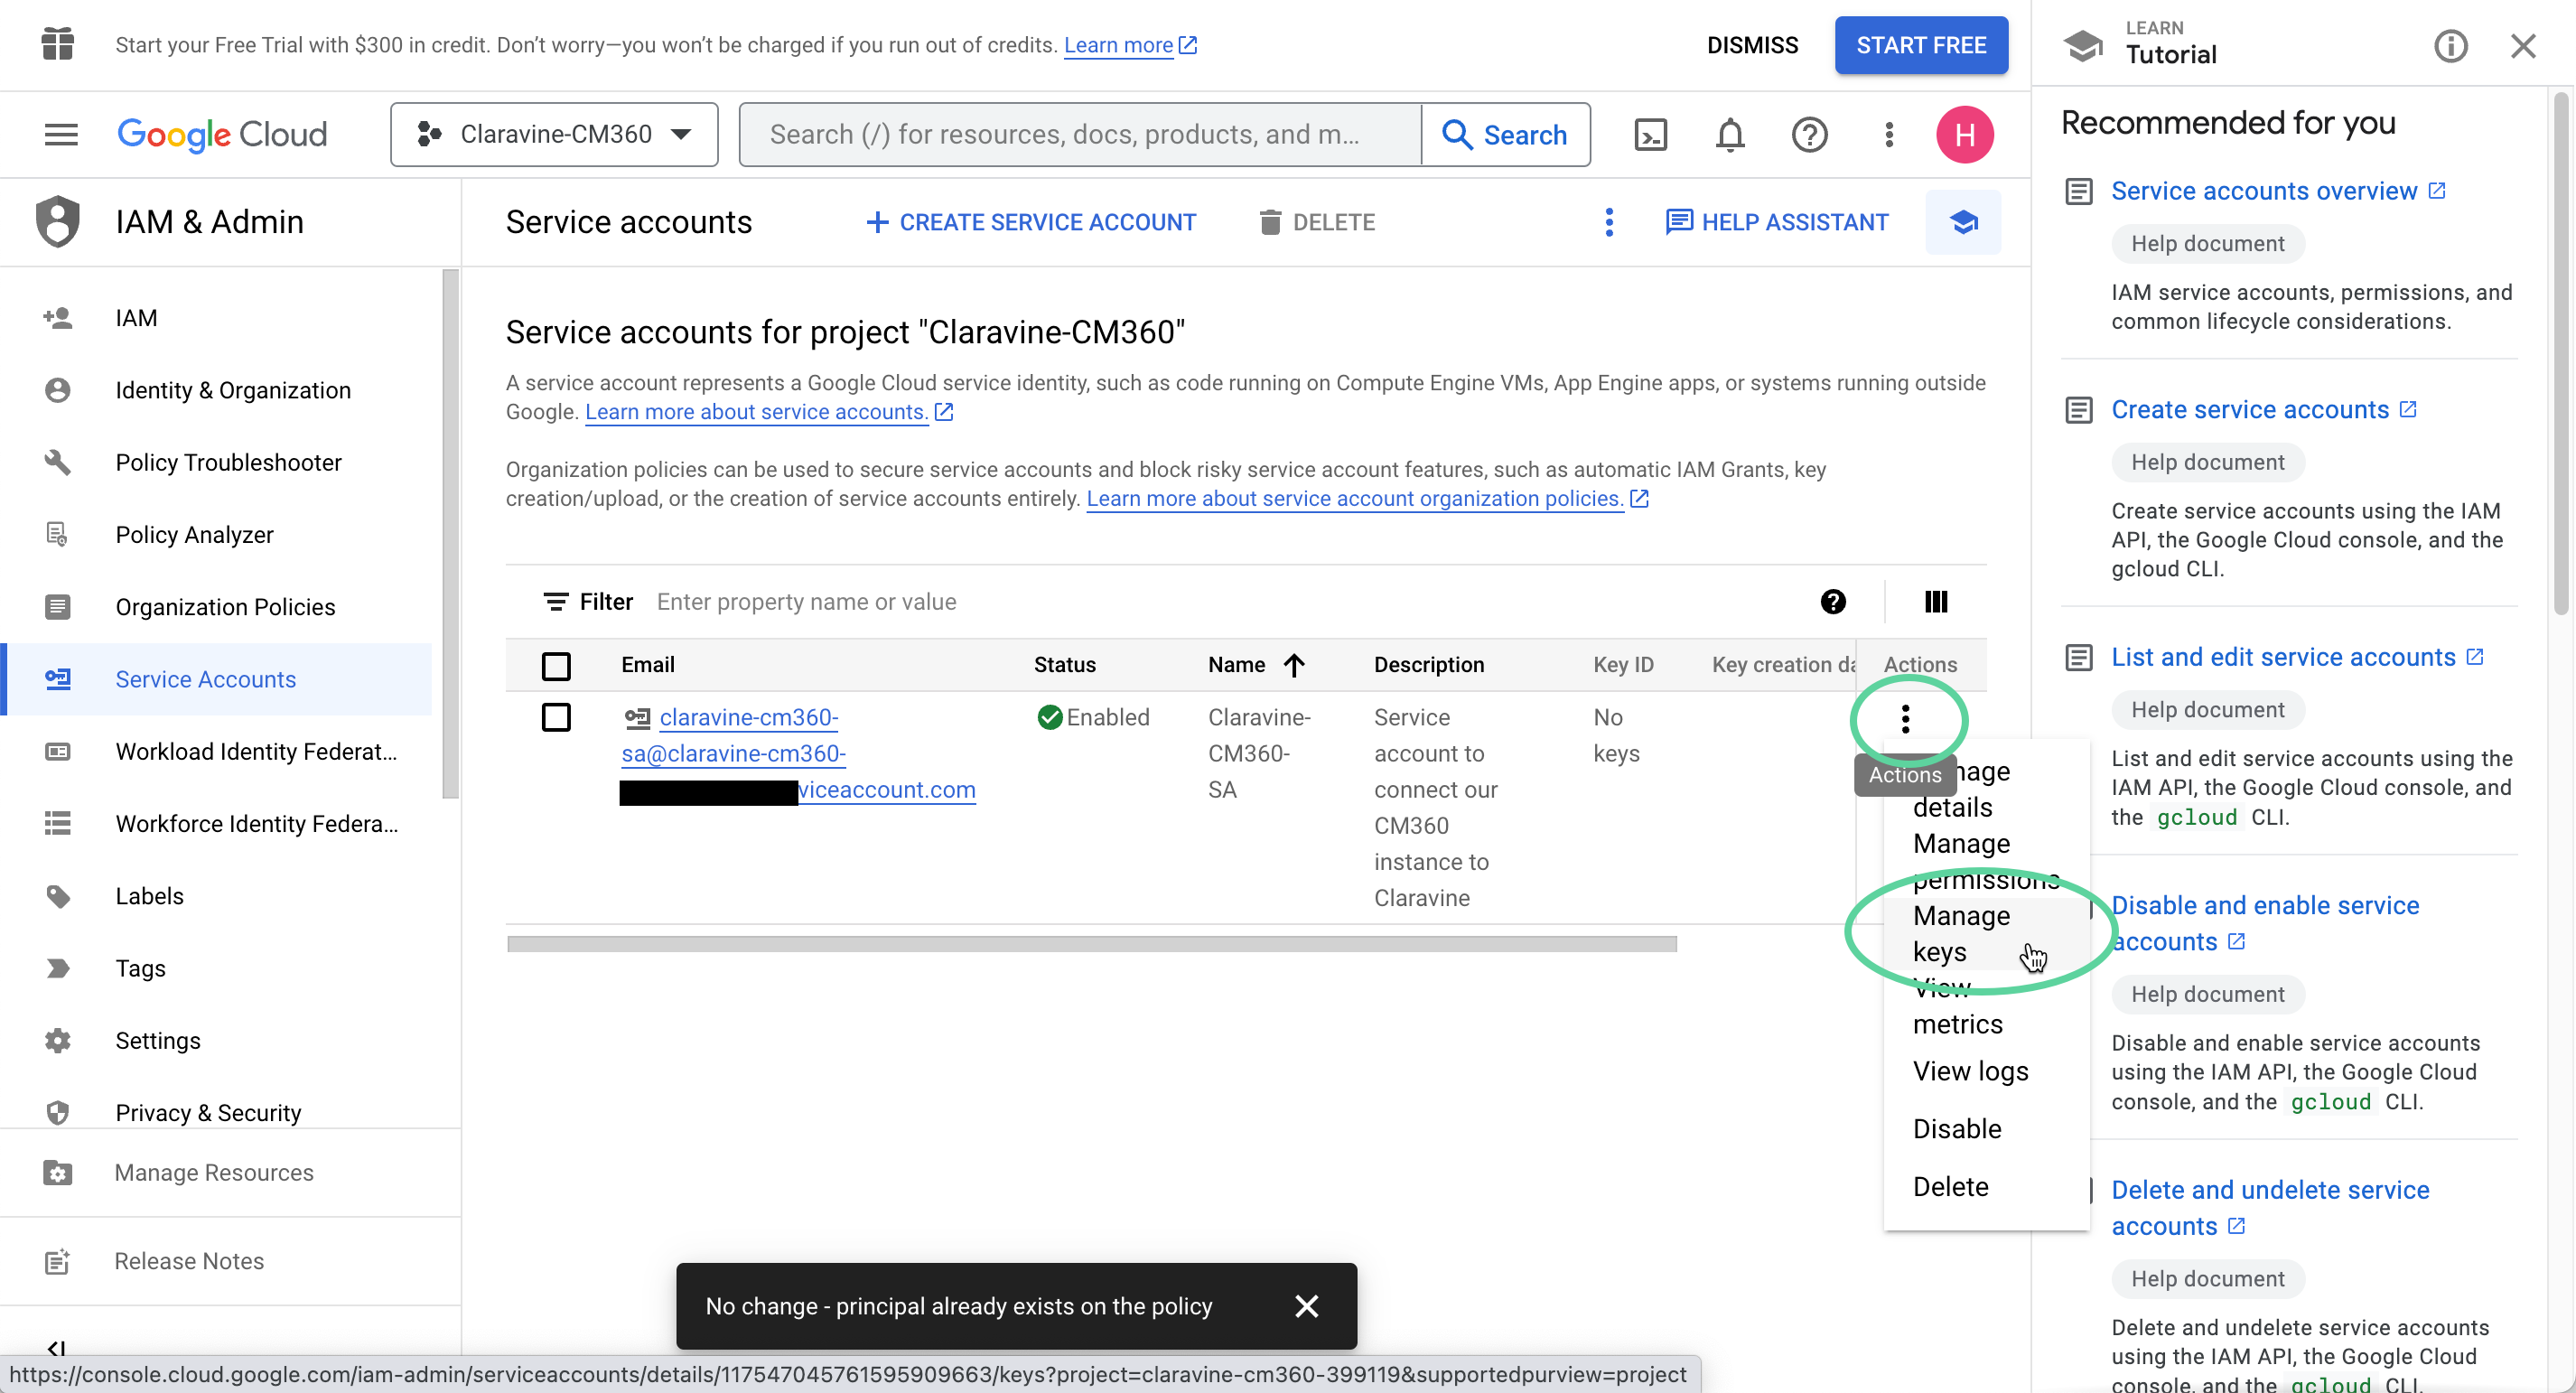Open Create service accounts help link
Image resolution: width=2576 pixels, height=1393 pixels.
(2253, 409)
